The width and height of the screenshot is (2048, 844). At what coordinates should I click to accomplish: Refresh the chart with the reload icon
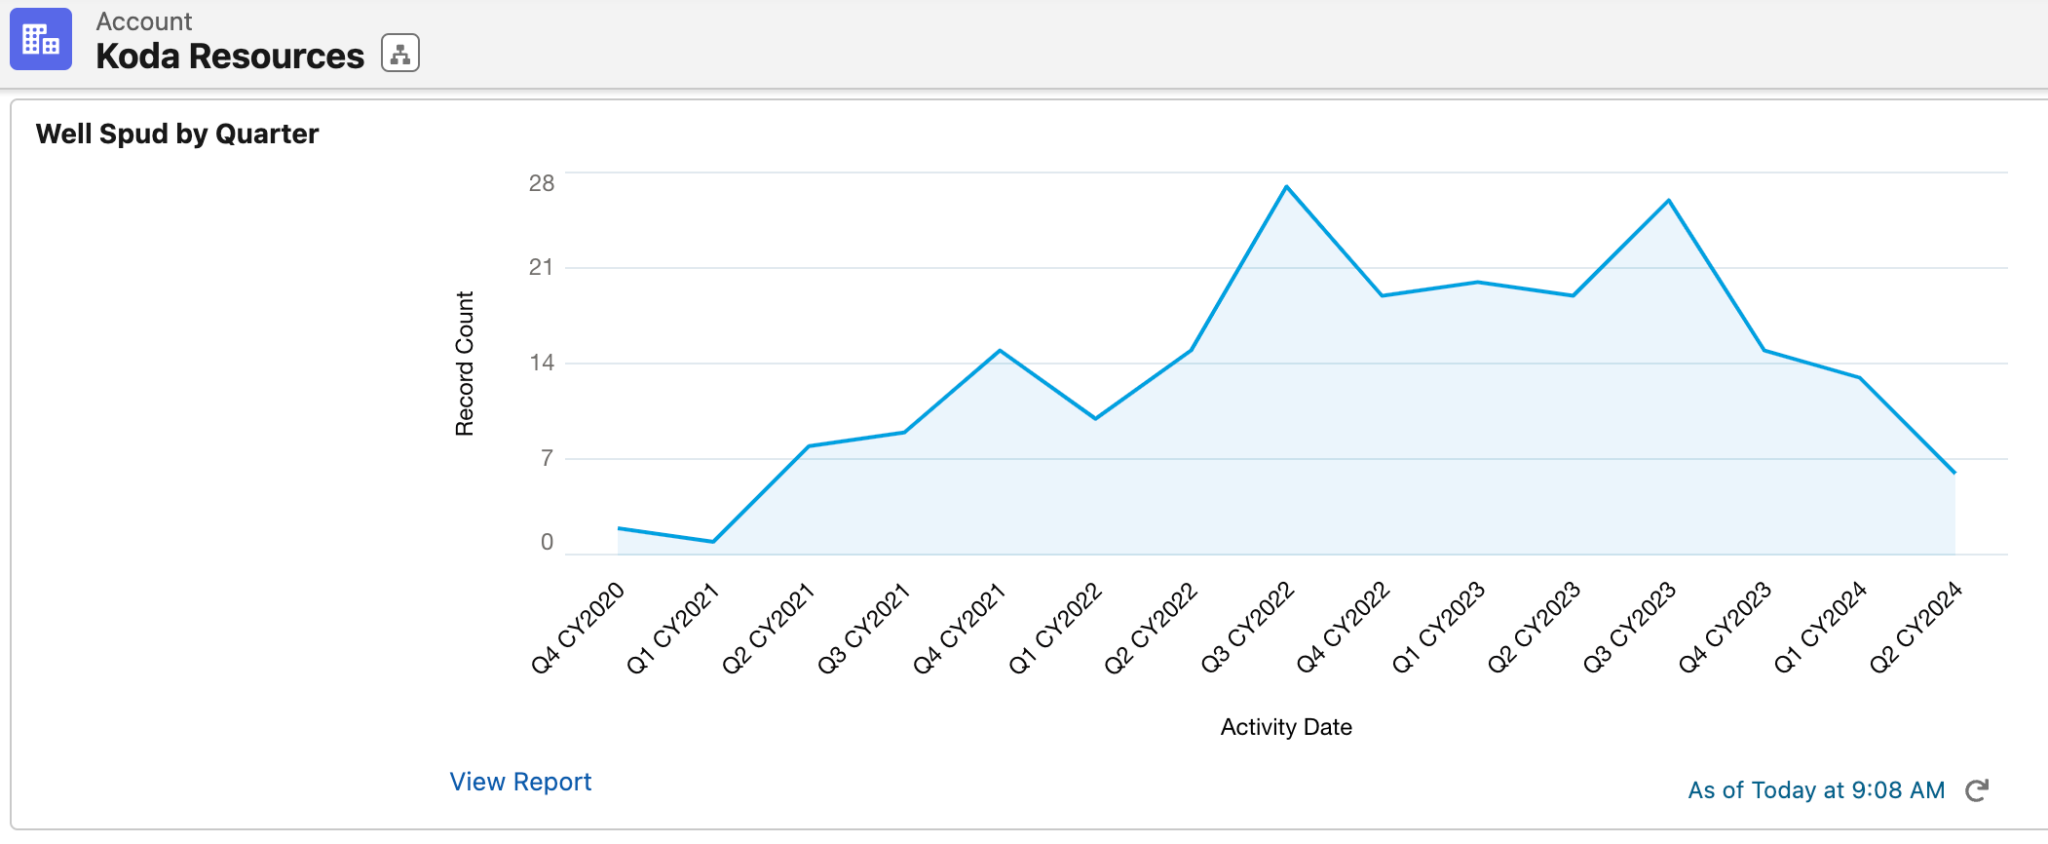point(1976,791)
